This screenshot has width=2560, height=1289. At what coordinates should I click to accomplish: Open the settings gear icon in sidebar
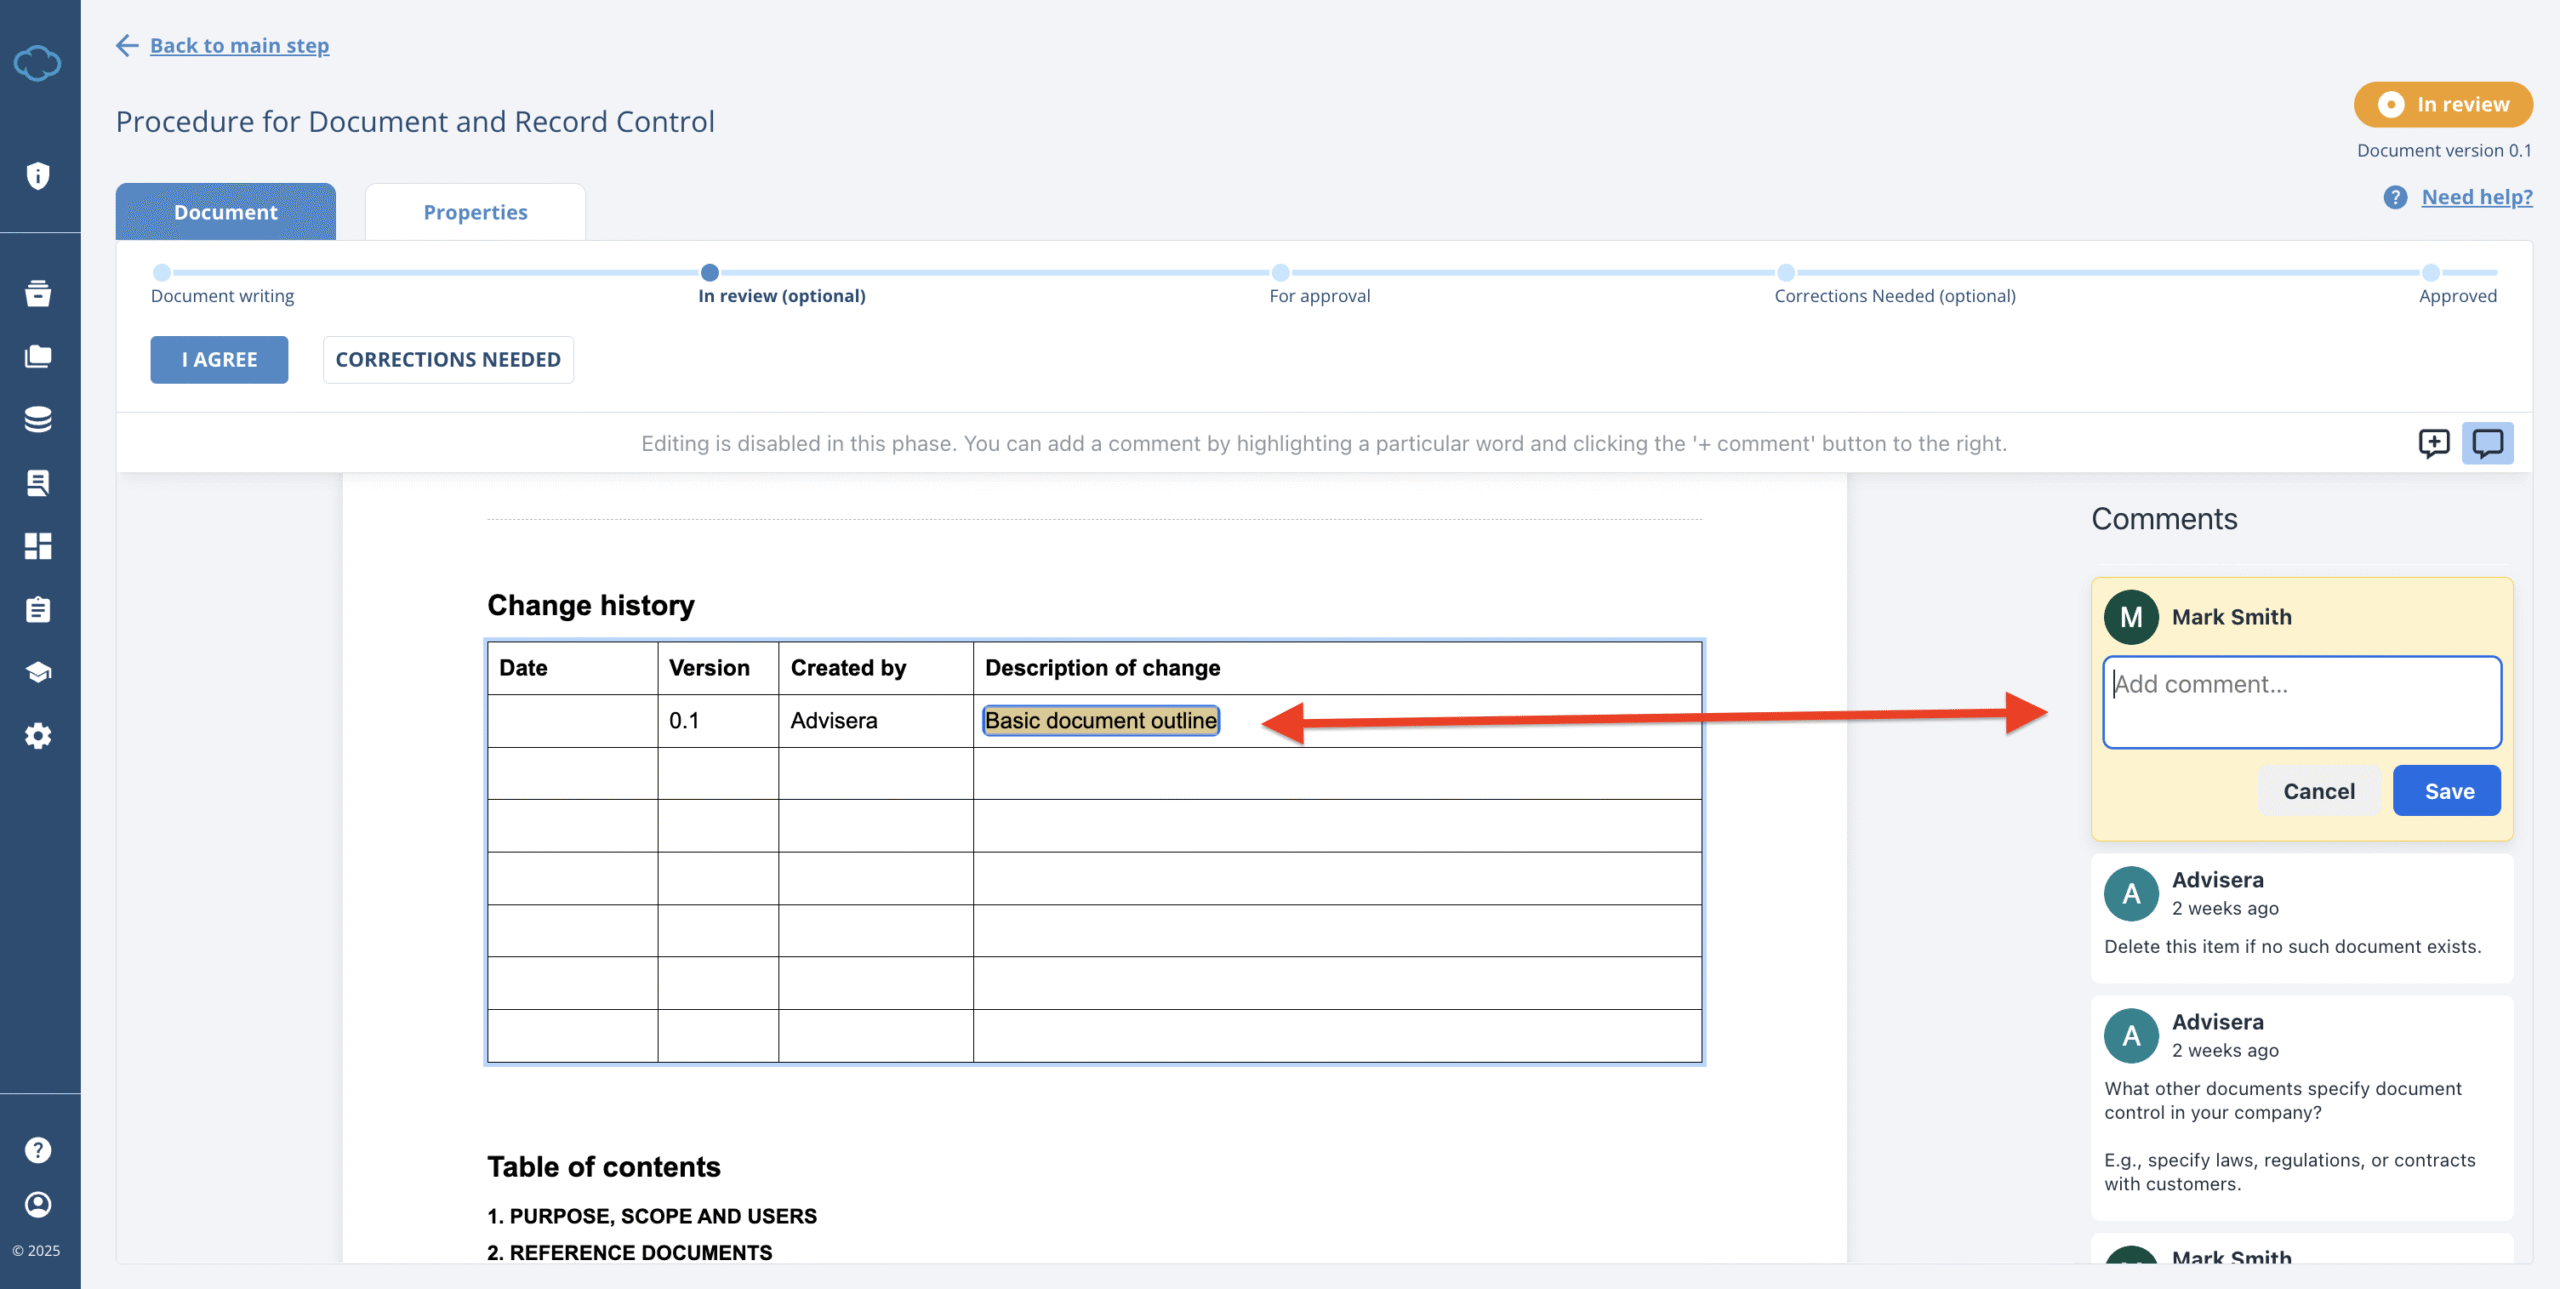coord(38,736)
